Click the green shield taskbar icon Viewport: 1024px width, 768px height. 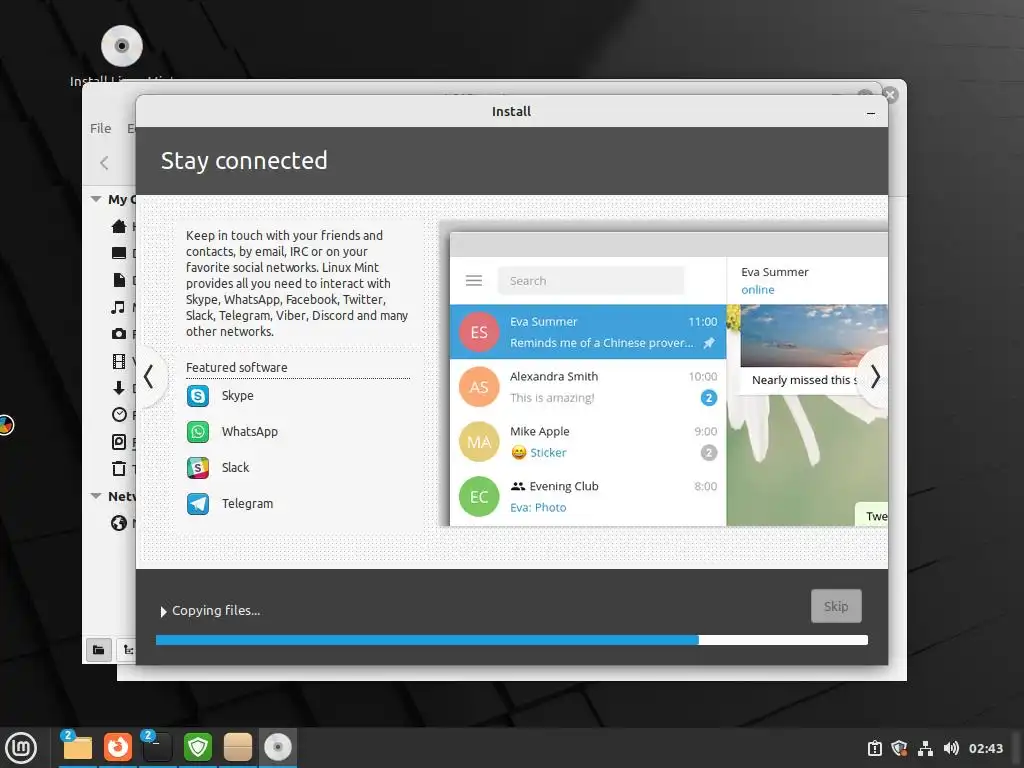(198, 747)
